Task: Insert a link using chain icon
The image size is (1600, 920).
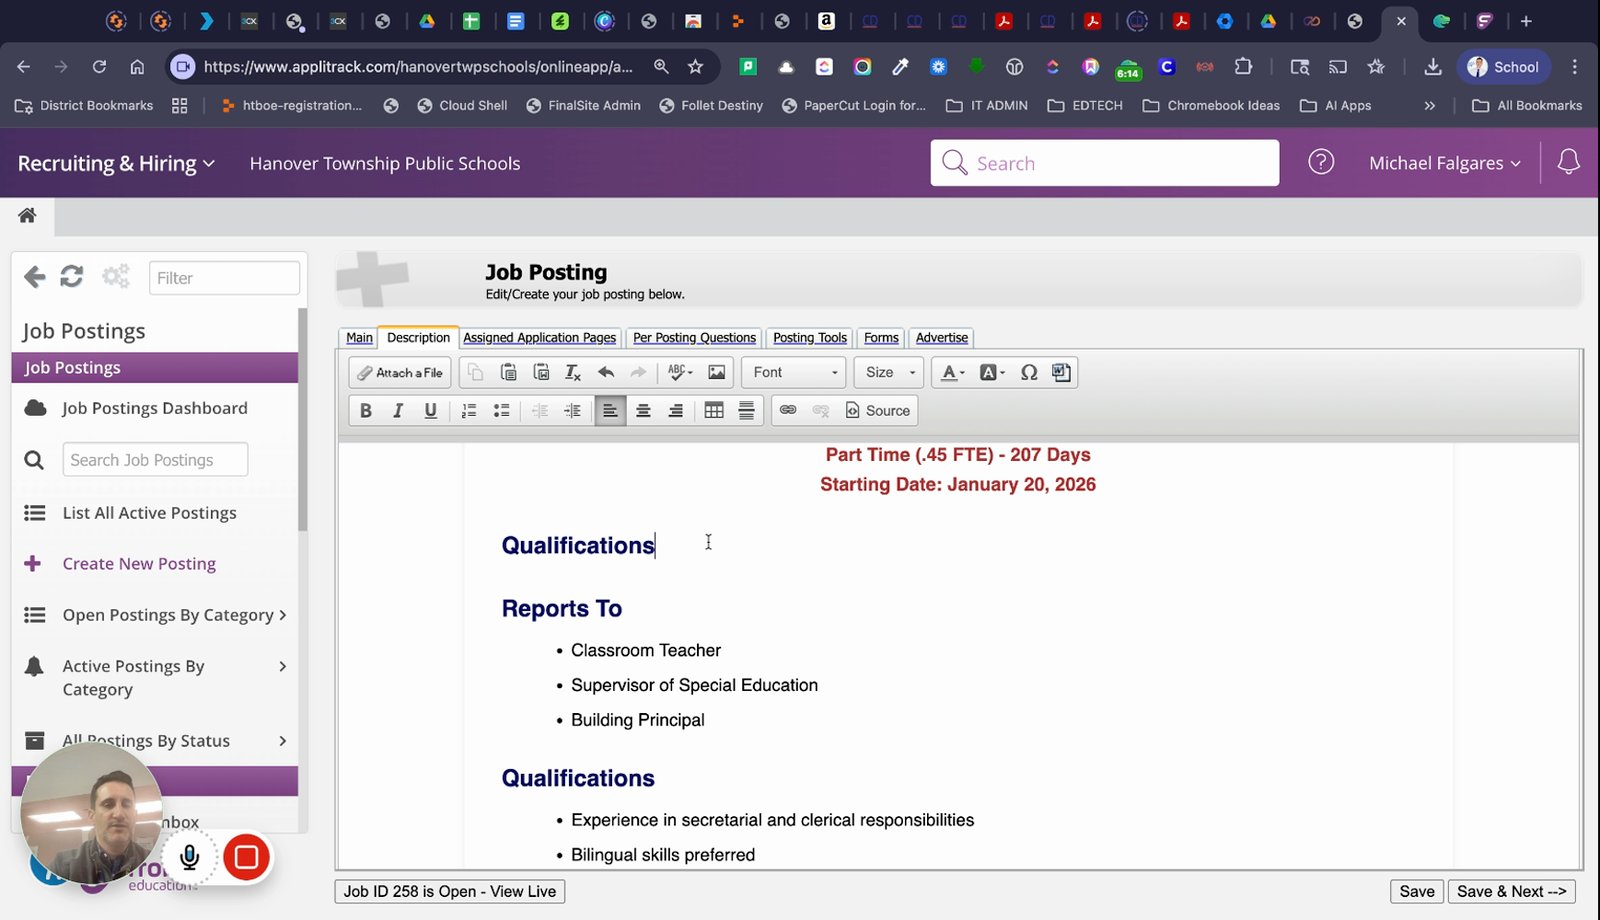Action: pos(788,410)
